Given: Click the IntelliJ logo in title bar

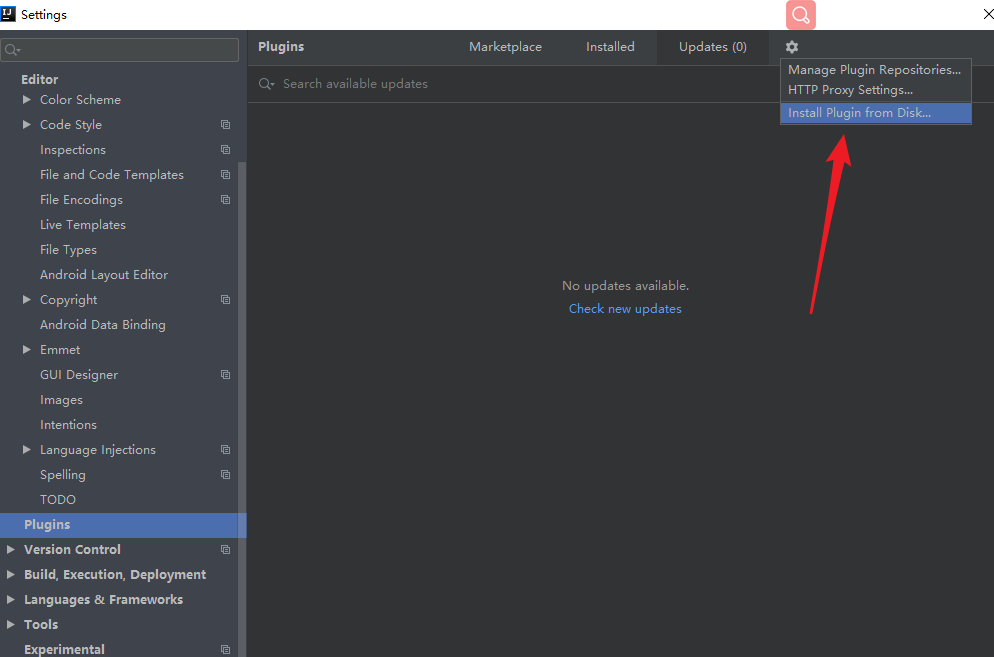Looking at the screenshot, I should 8,14.
